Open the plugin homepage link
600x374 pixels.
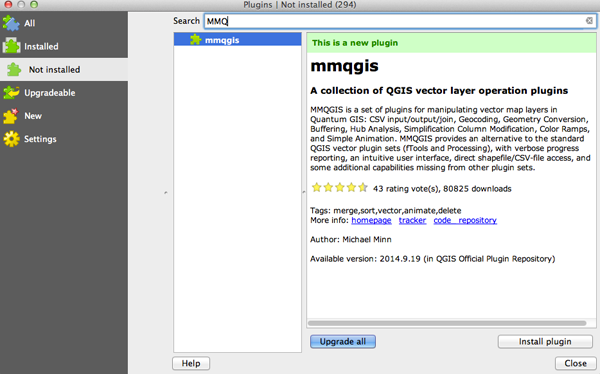pos(371,220)
